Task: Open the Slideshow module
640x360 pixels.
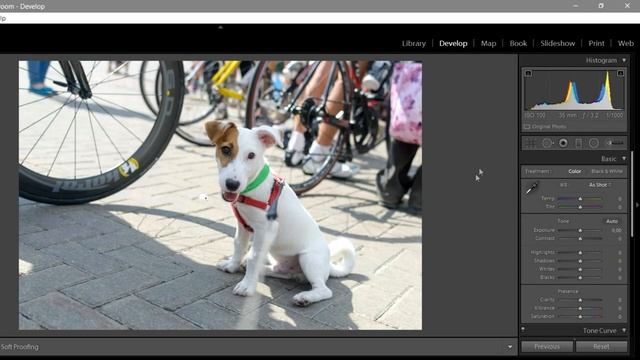Action: pos(558,43)
